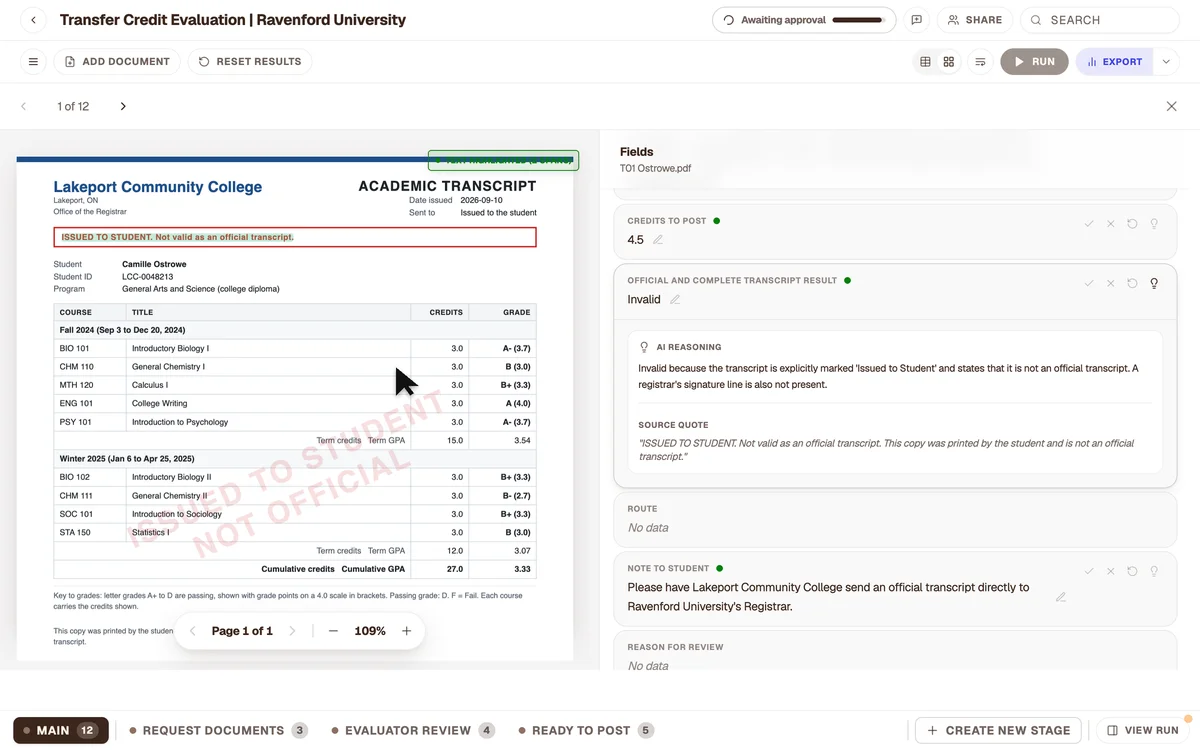Image resolution: width=1200 pixels, height=750 pixels.
Task: Collapse AI reasoning for Transcript Result
Action: point(1154,284)
